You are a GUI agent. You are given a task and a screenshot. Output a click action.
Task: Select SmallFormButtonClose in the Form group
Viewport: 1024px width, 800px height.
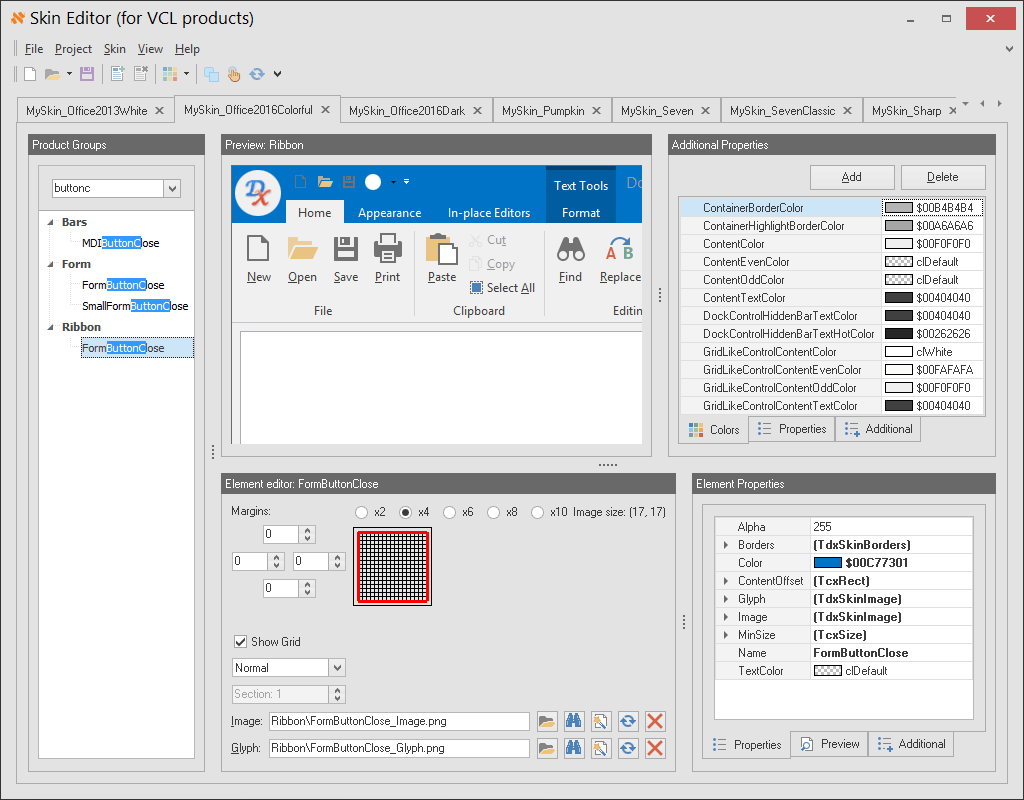click(135, 306)
